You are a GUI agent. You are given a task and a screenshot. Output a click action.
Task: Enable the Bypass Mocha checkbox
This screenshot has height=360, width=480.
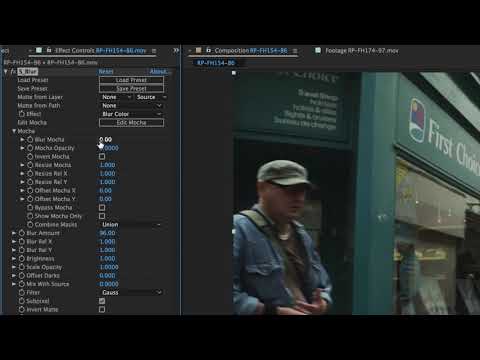(x=102, y=207)
